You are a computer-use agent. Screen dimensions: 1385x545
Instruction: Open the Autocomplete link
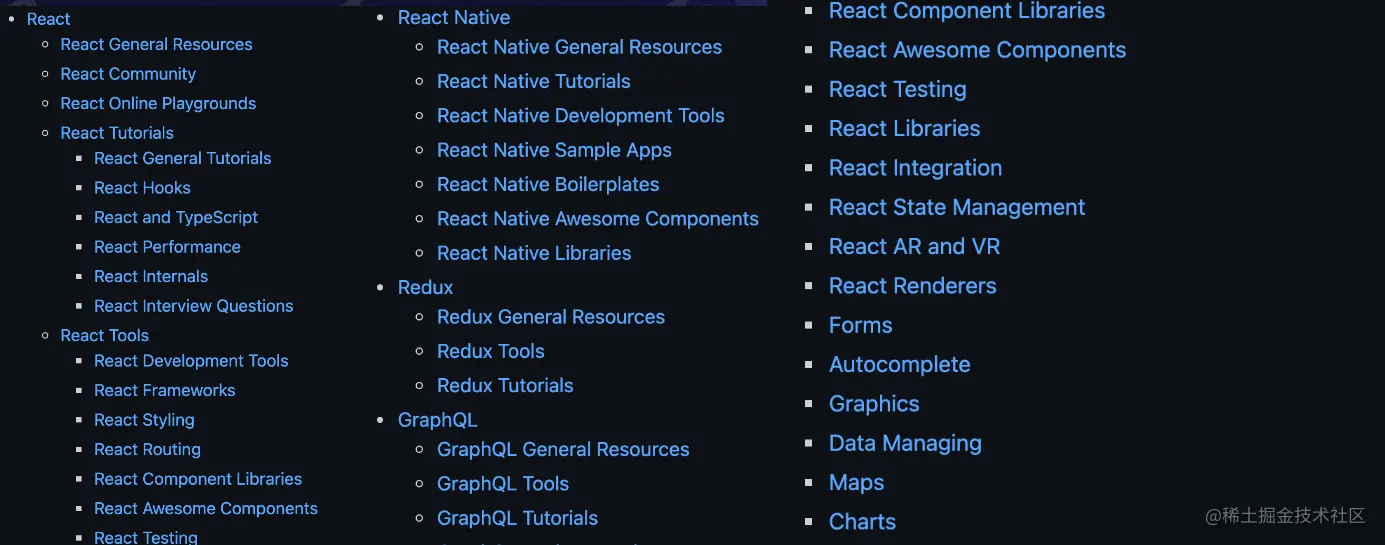899,364
